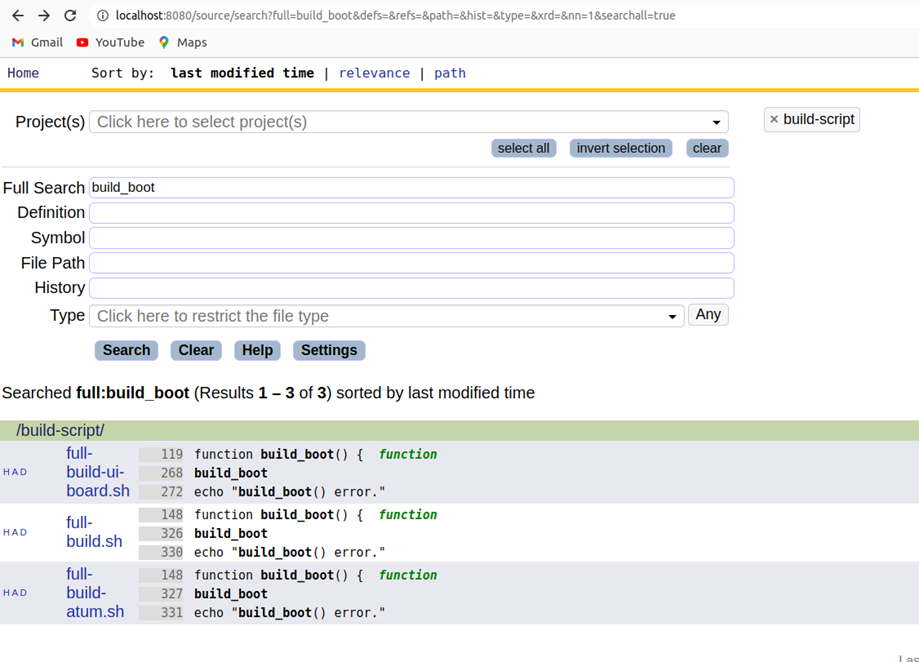Open History (H) for full-build.sh
The height and width of the screenshot is (662, 919).
[6, 533]
